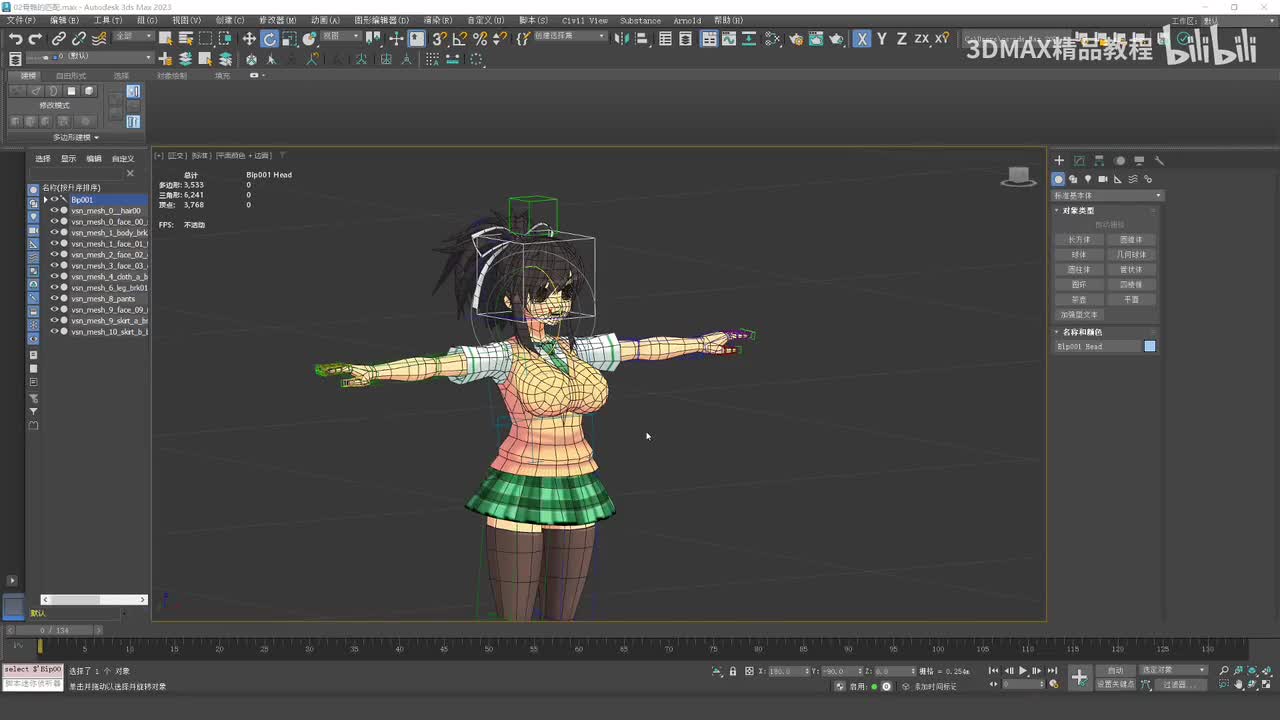This screenshot has height=720, width=1280.
Task: Open the 视图 reference coordinate dropdown
Action: [342, 36]
